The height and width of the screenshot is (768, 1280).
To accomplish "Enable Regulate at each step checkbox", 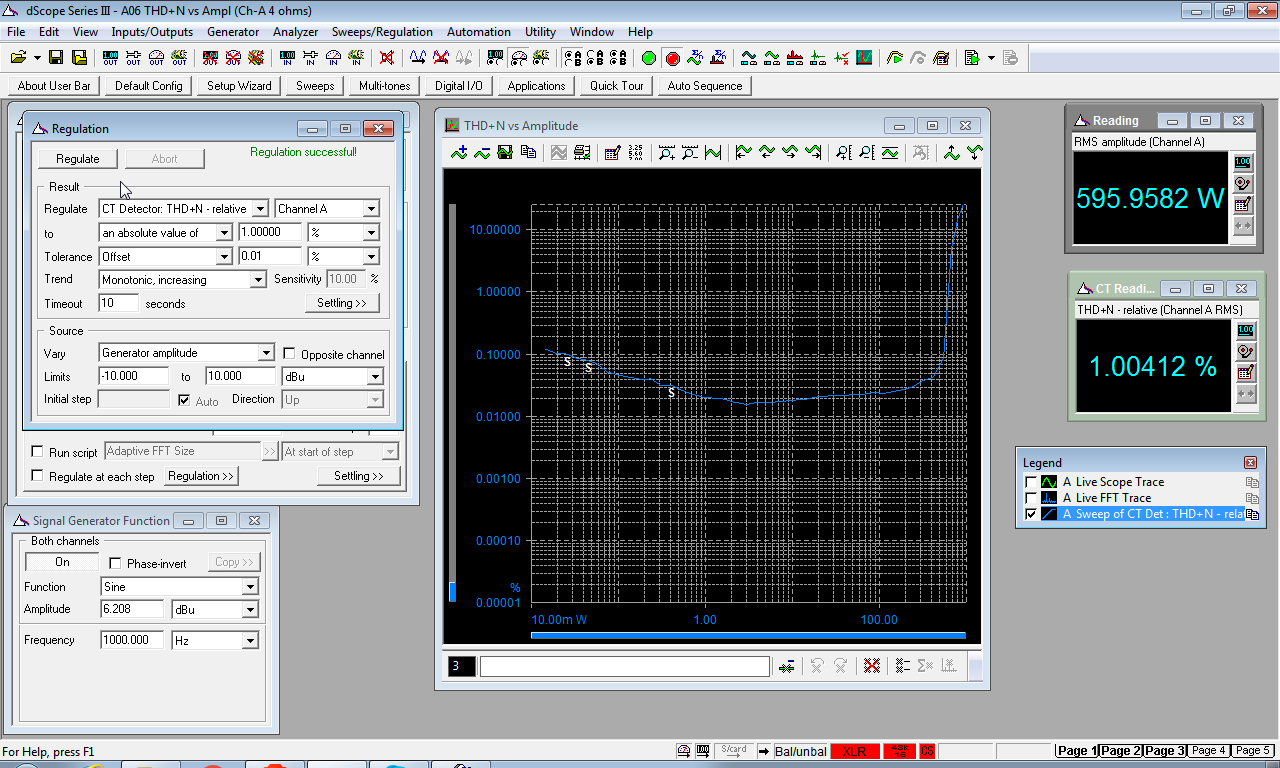I will [x=38, y=476].
